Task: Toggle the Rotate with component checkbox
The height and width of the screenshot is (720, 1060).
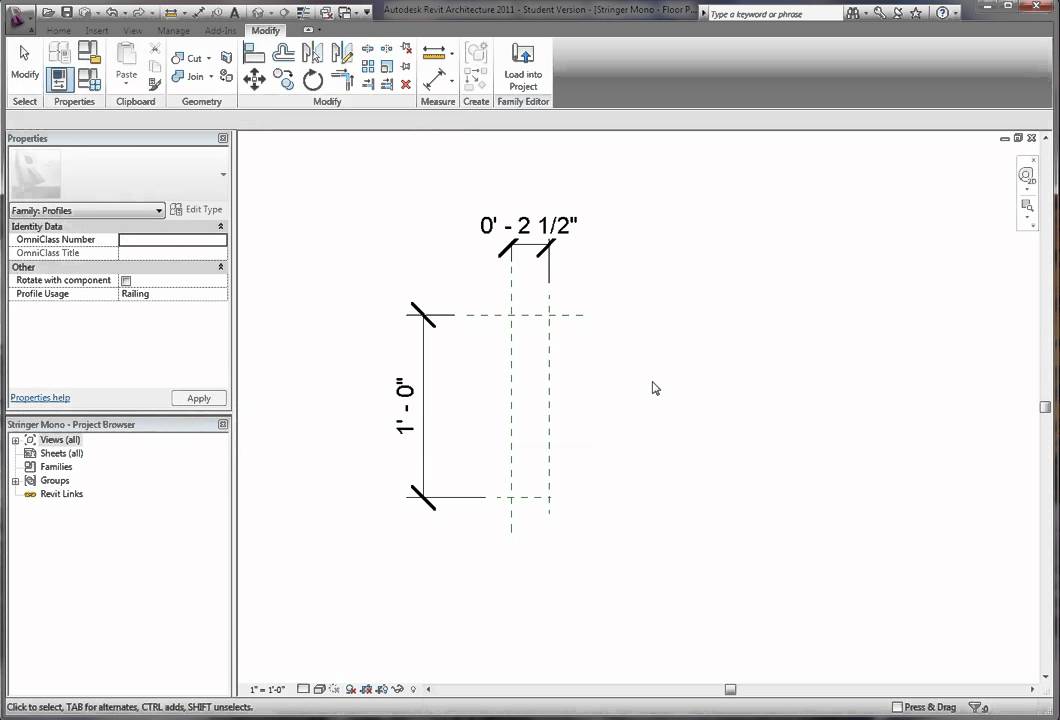Action: coord(126,280)
